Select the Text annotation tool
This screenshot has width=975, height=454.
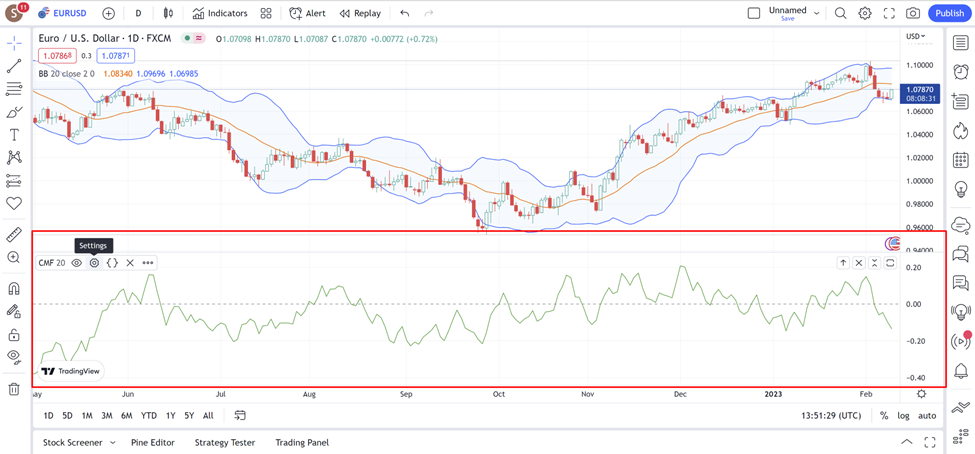(14, 135)
